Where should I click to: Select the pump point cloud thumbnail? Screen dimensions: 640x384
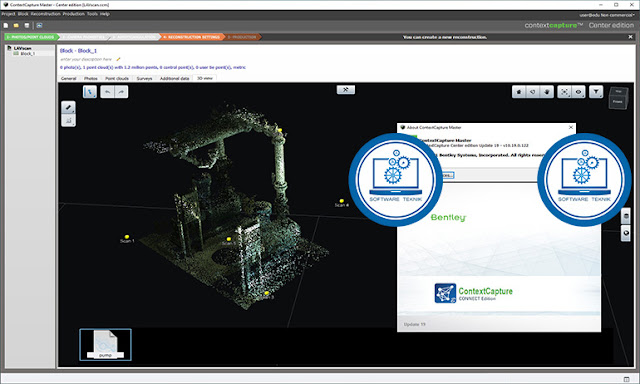click(x=105, y=345)
